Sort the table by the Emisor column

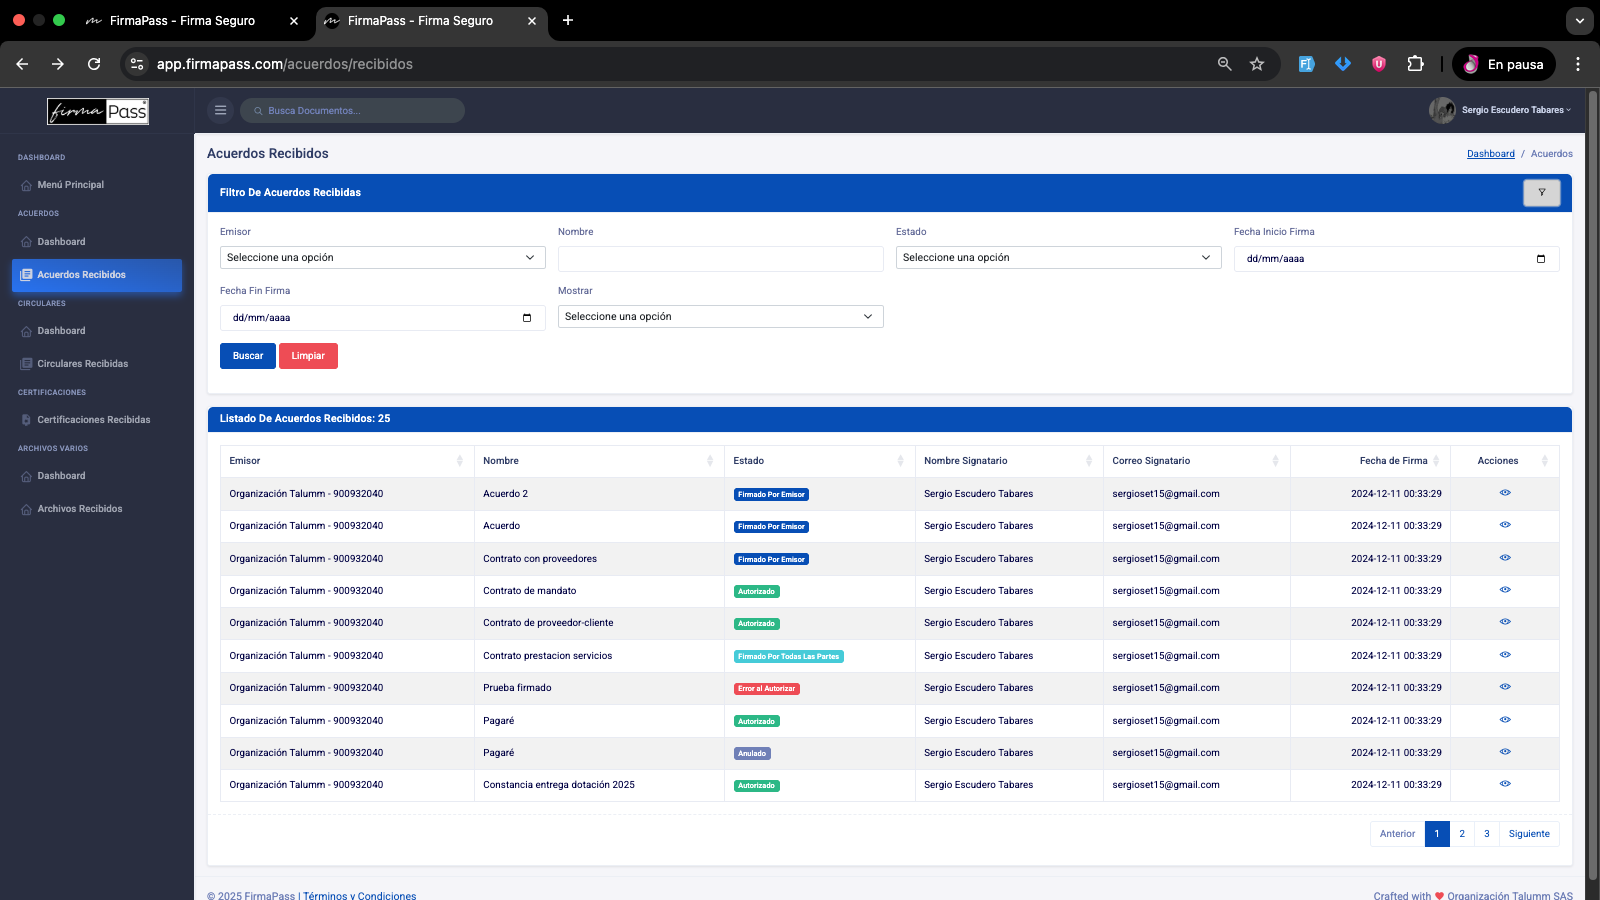[x=343, y=461]
